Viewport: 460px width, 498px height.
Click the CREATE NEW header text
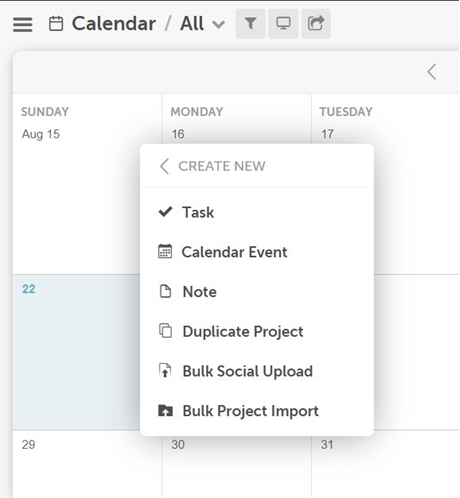pyautogui.click(x=222, y=166)
